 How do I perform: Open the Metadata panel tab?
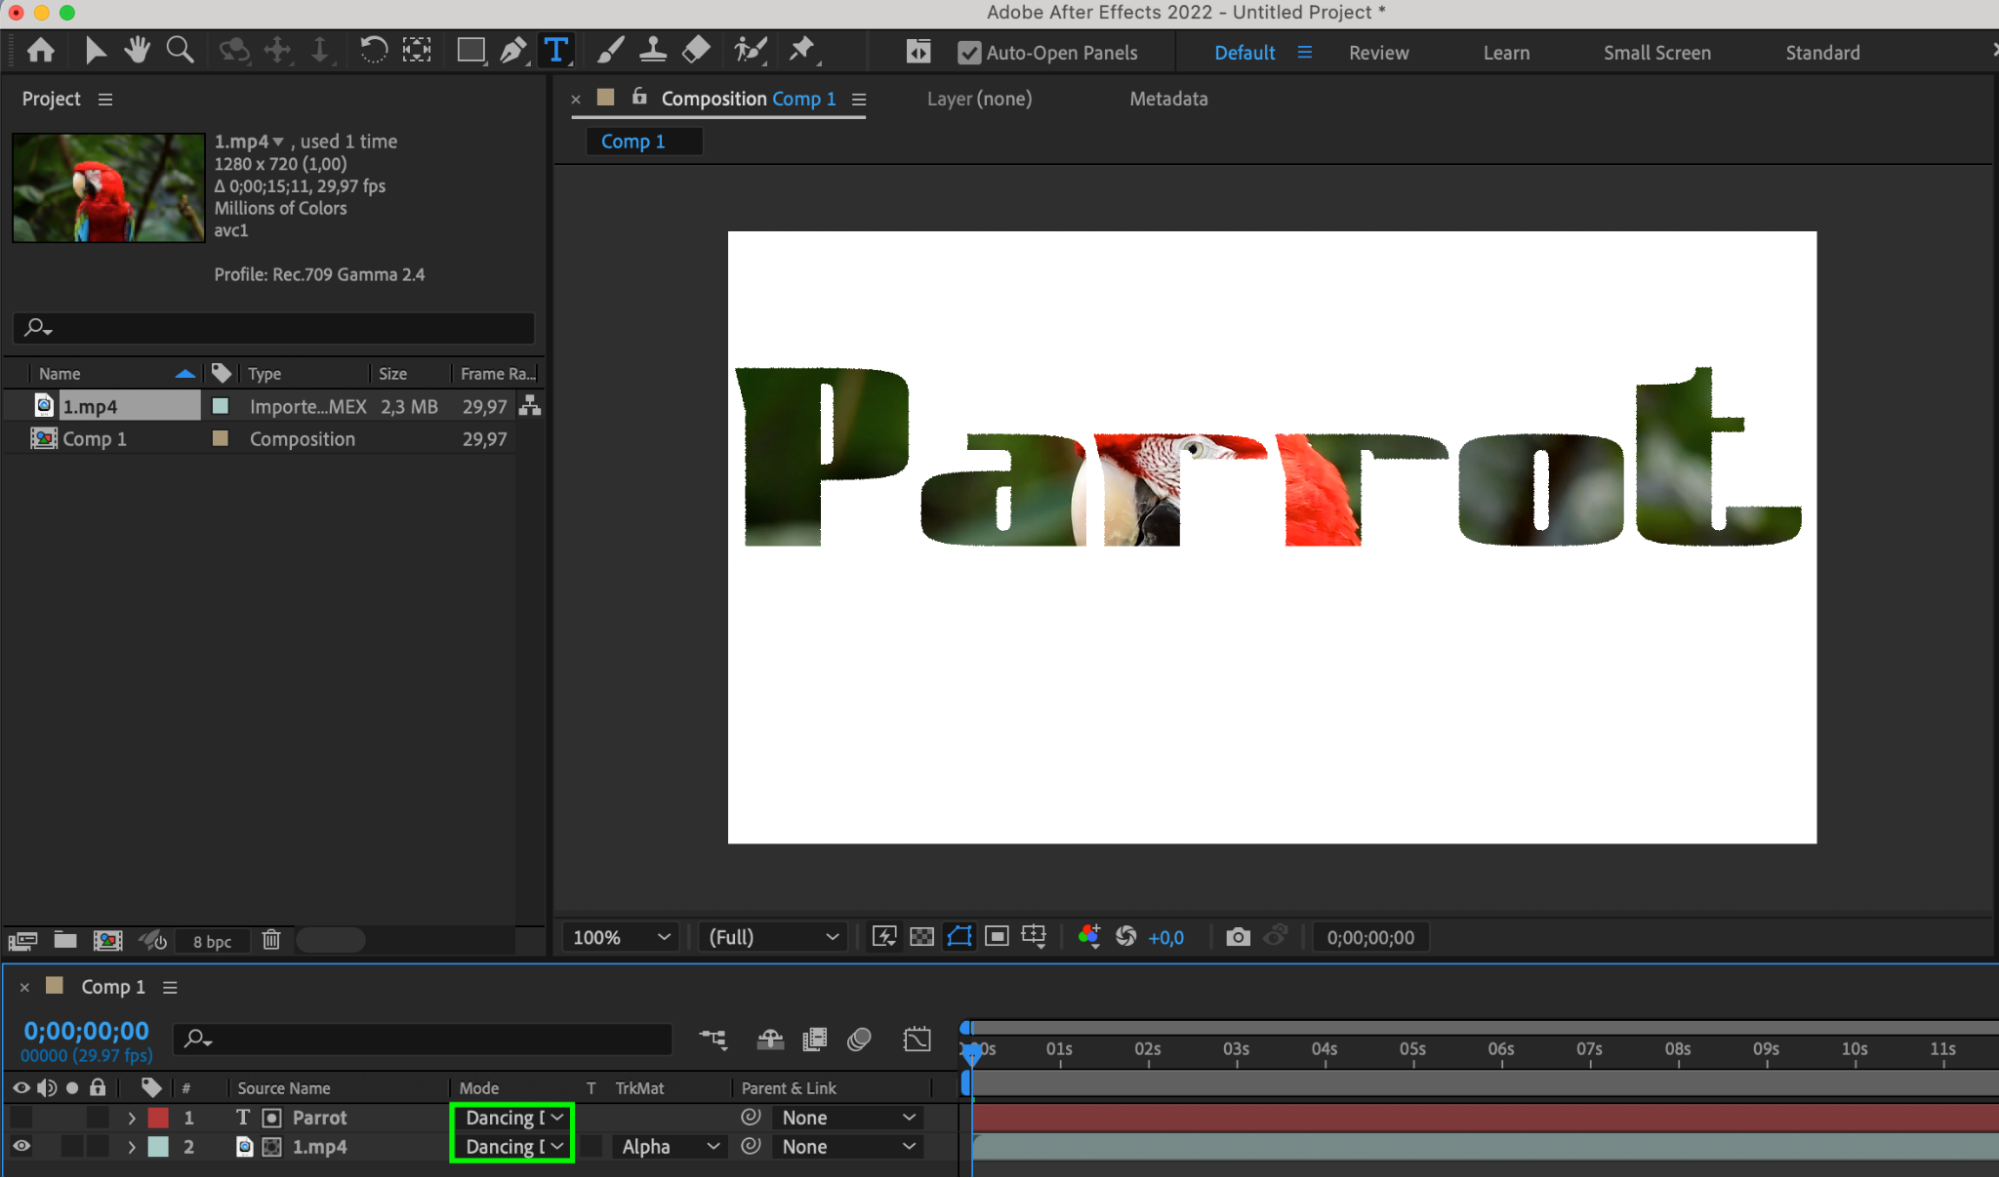[x=1168, y=99]
